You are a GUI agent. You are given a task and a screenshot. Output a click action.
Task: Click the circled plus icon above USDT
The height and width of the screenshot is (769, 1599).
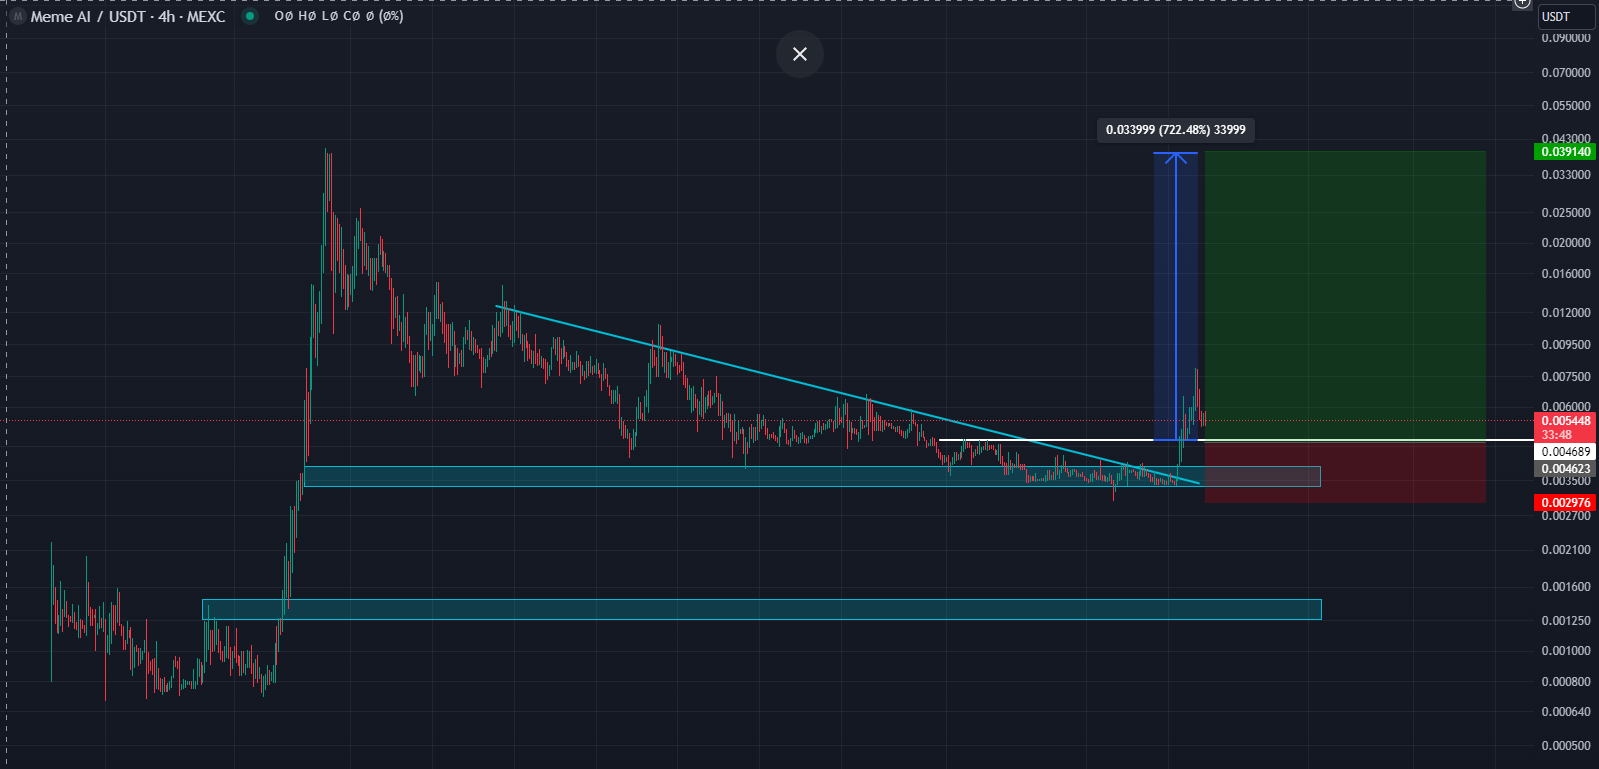point(1522,3)
